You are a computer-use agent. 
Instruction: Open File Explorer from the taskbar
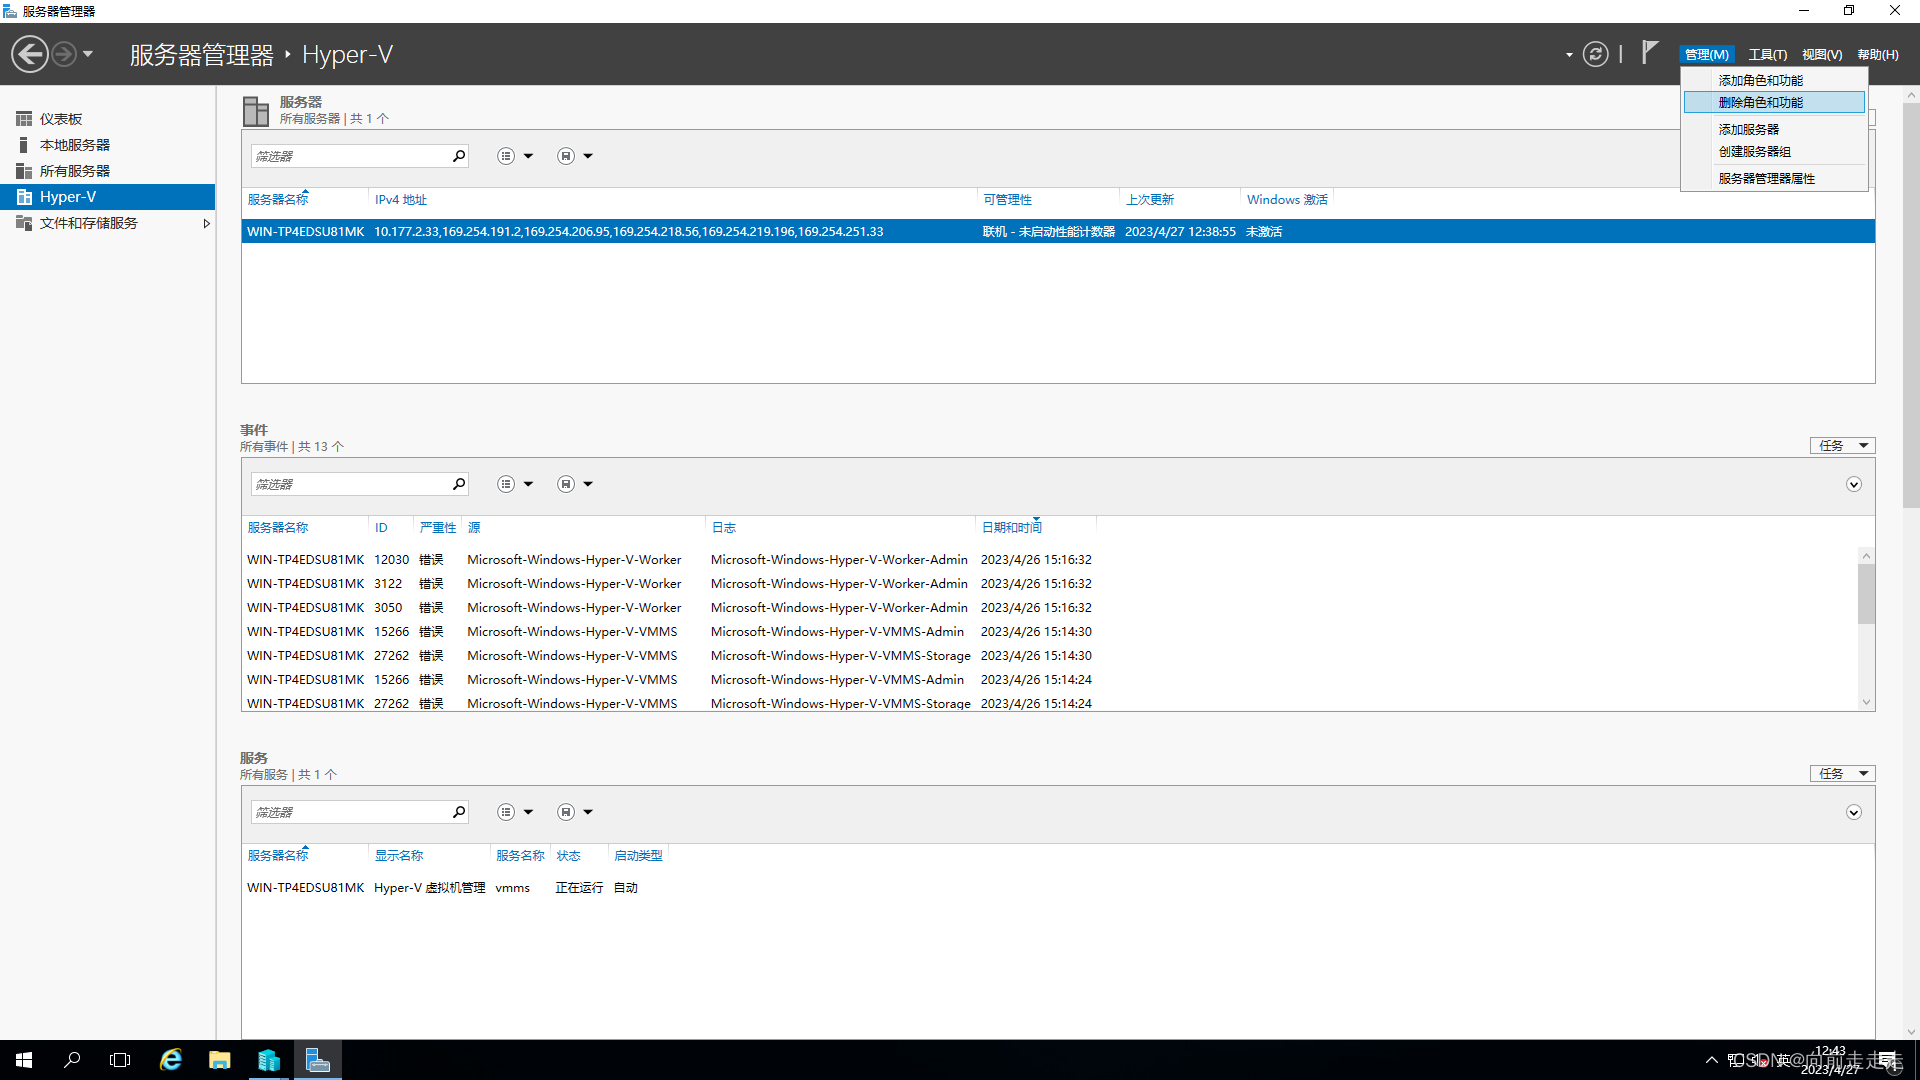[x=220, y=1060]
